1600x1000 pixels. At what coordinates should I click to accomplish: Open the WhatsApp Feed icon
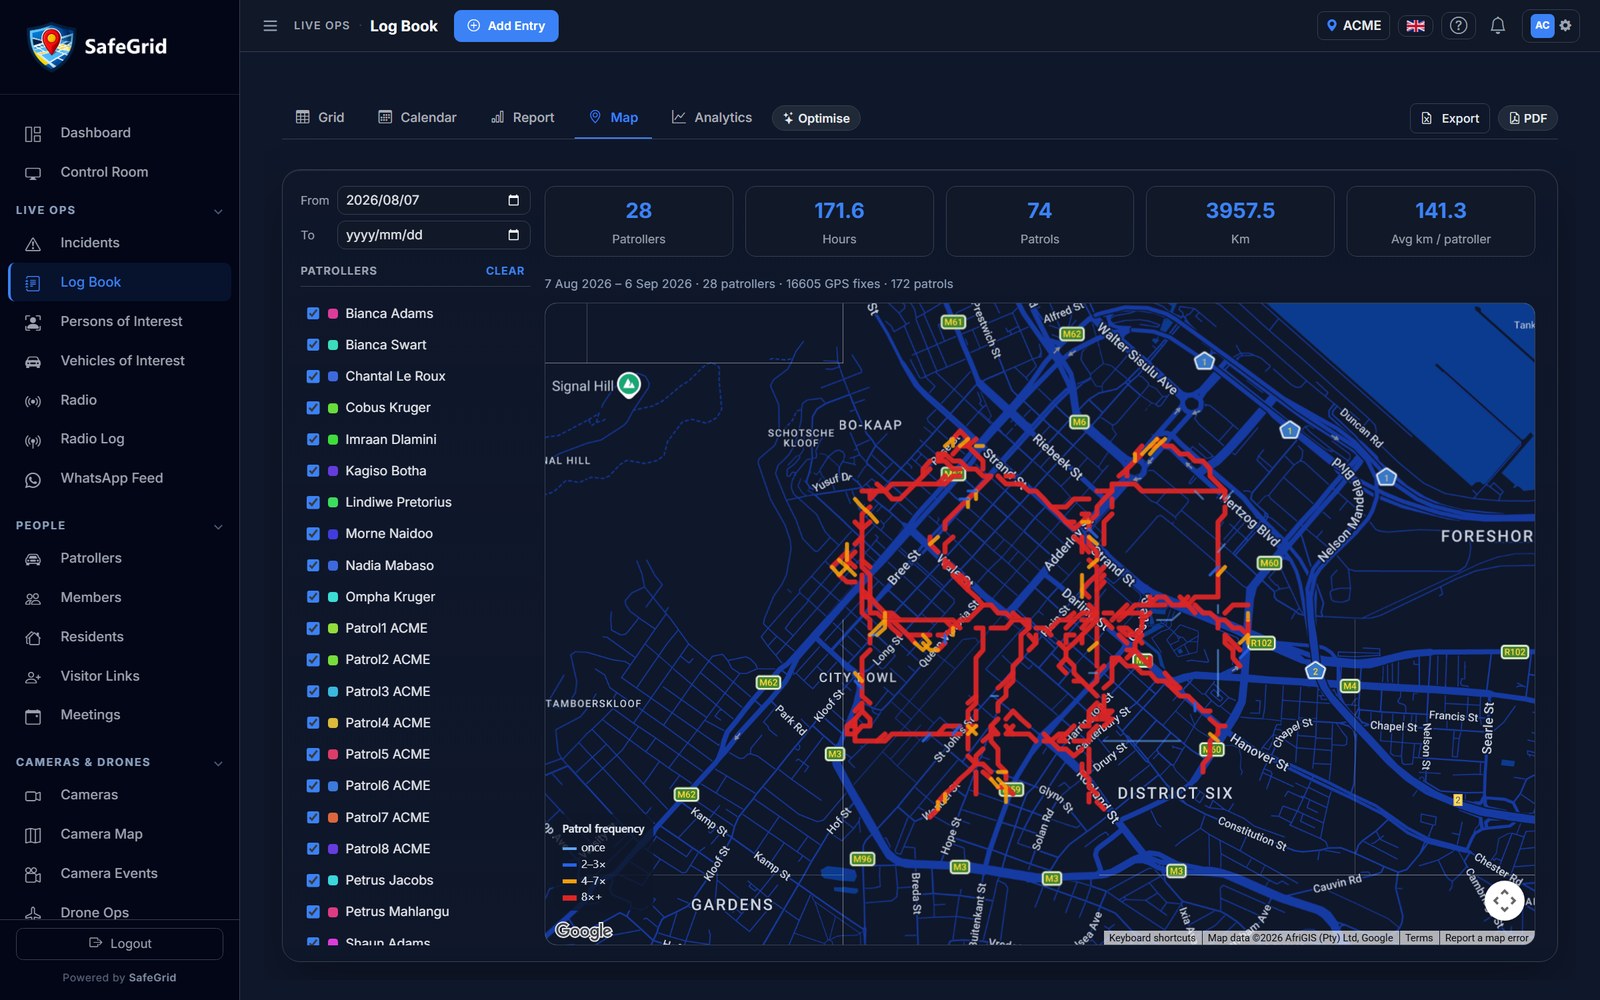point(33,479)
